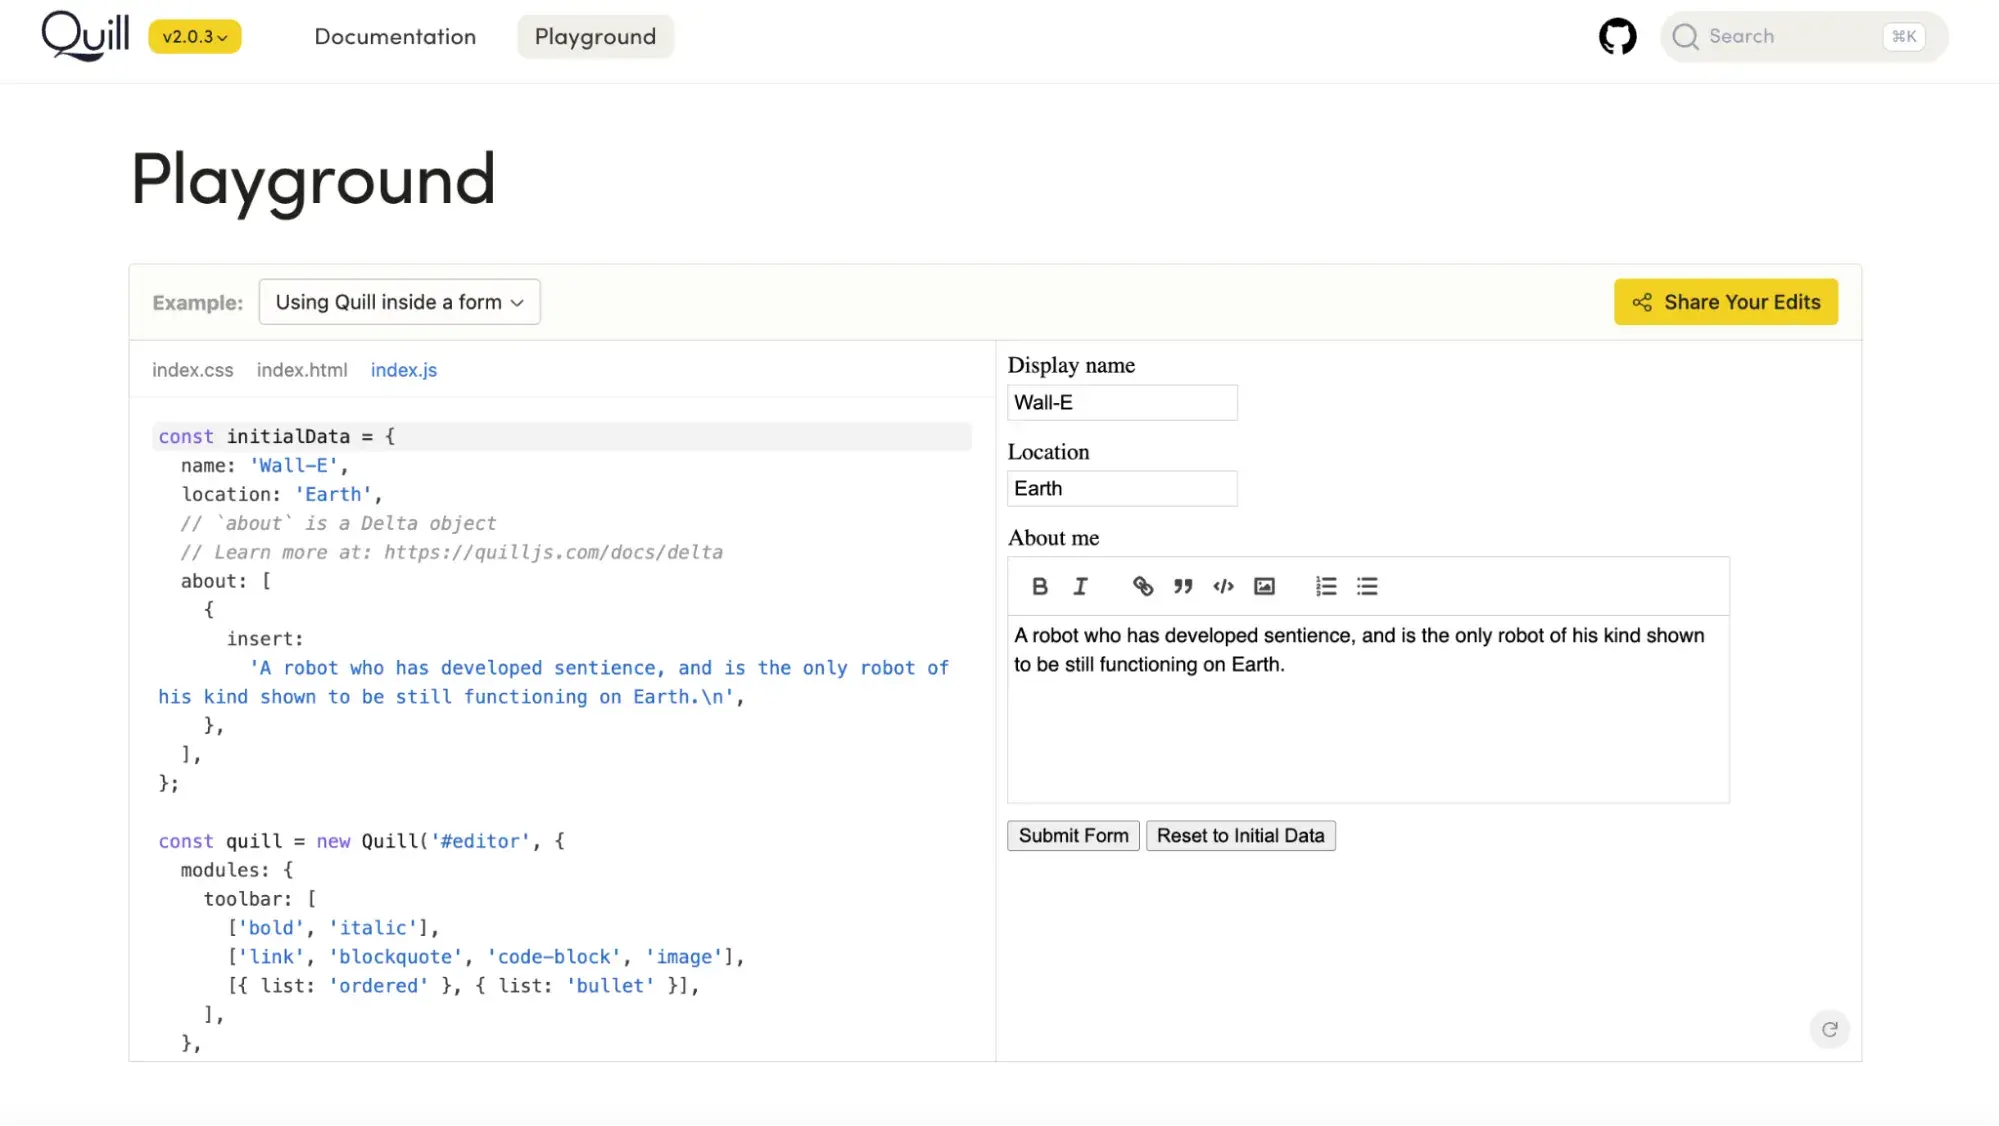This screenshot has height=1126, width=1999.
Task: Click the ⌘K shortcut badge
Action: click(1903, 37)
